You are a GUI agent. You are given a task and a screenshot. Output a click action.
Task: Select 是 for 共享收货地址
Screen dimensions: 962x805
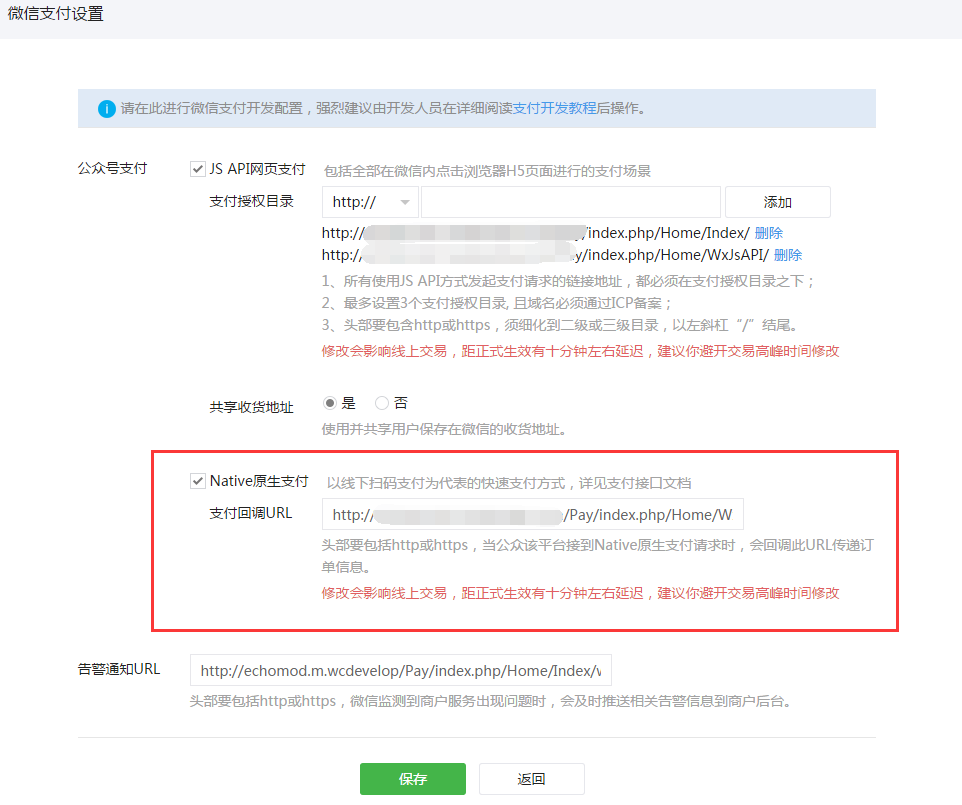click(x=330, y=403)
